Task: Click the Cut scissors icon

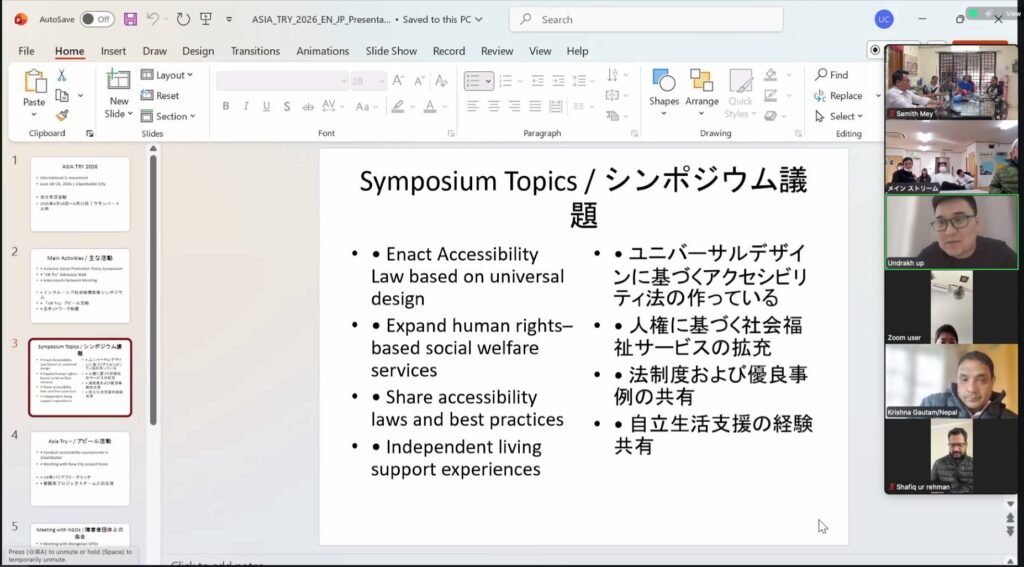Action: click(x=61, y=76)
